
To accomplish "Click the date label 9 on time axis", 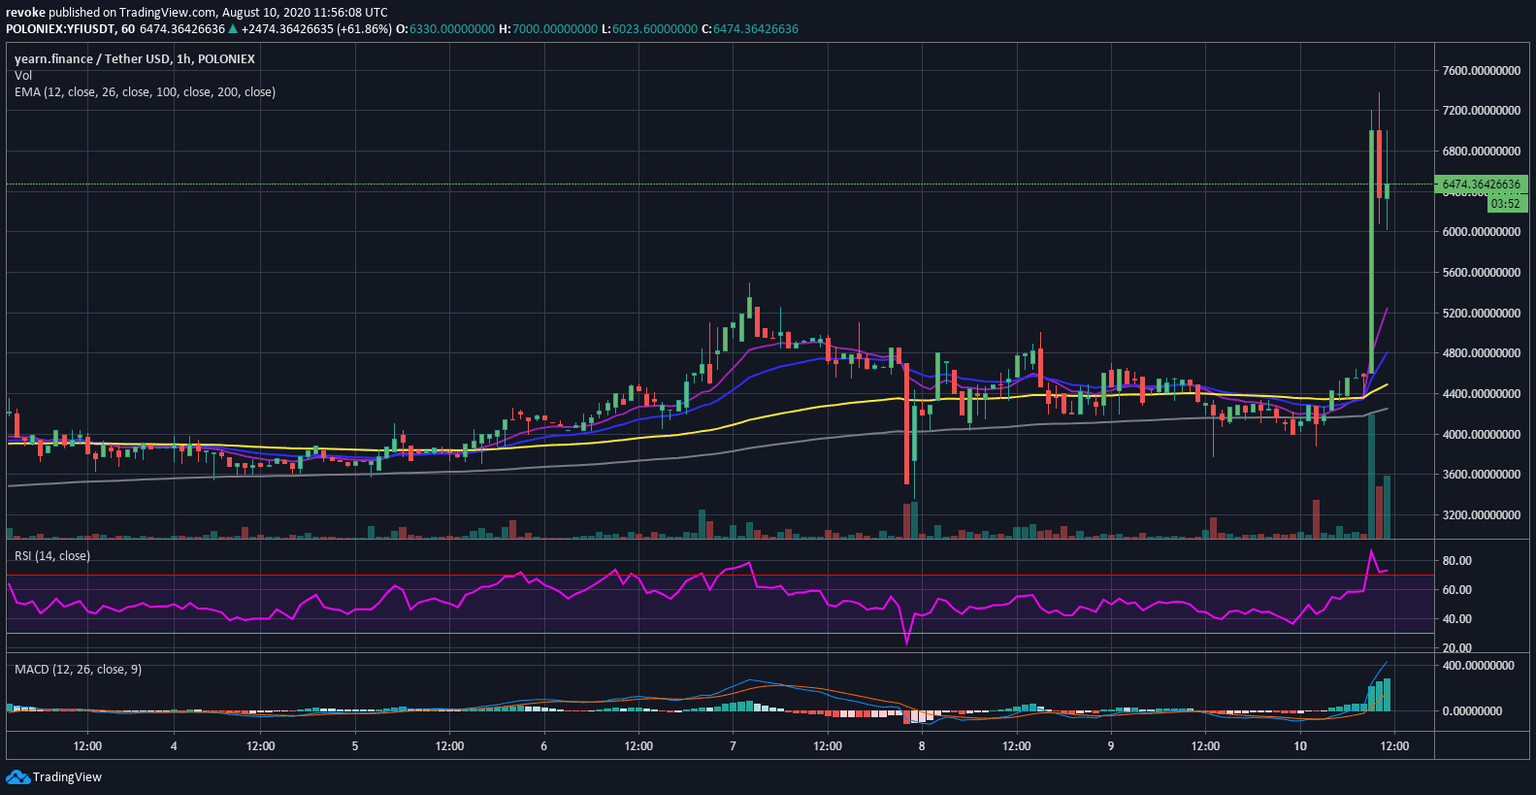I will coord(1111,746).
